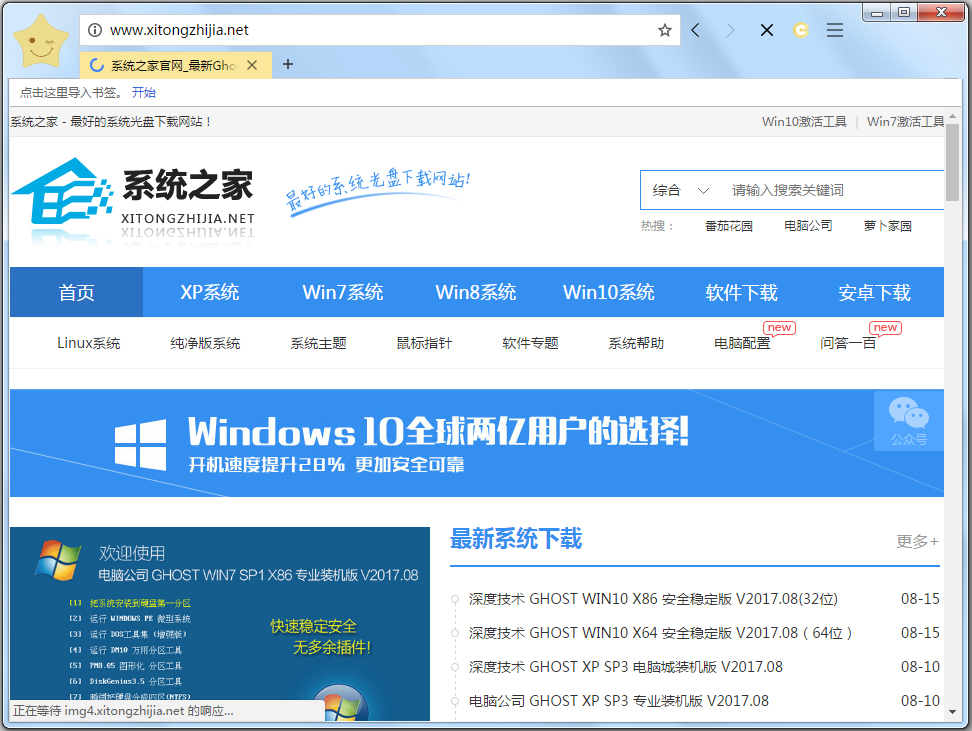Open 系统主题 sub-navigation link

point(319,343)
